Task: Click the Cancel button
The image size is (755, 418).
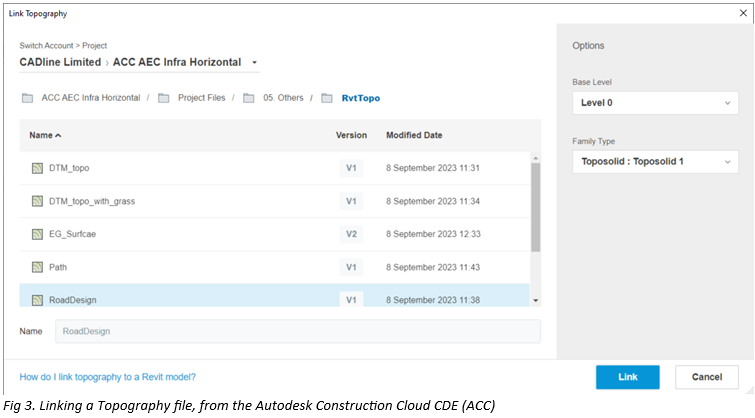Action: click(706, 377)
